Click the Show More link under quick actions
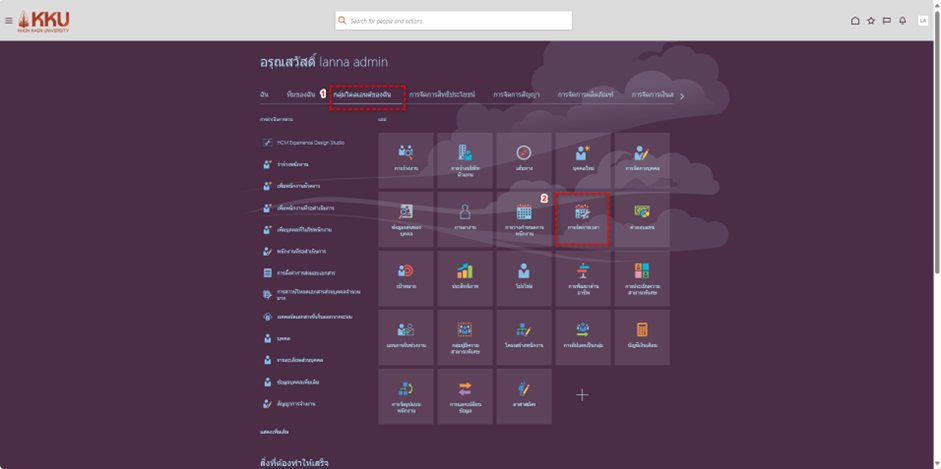 click(273, 431)
